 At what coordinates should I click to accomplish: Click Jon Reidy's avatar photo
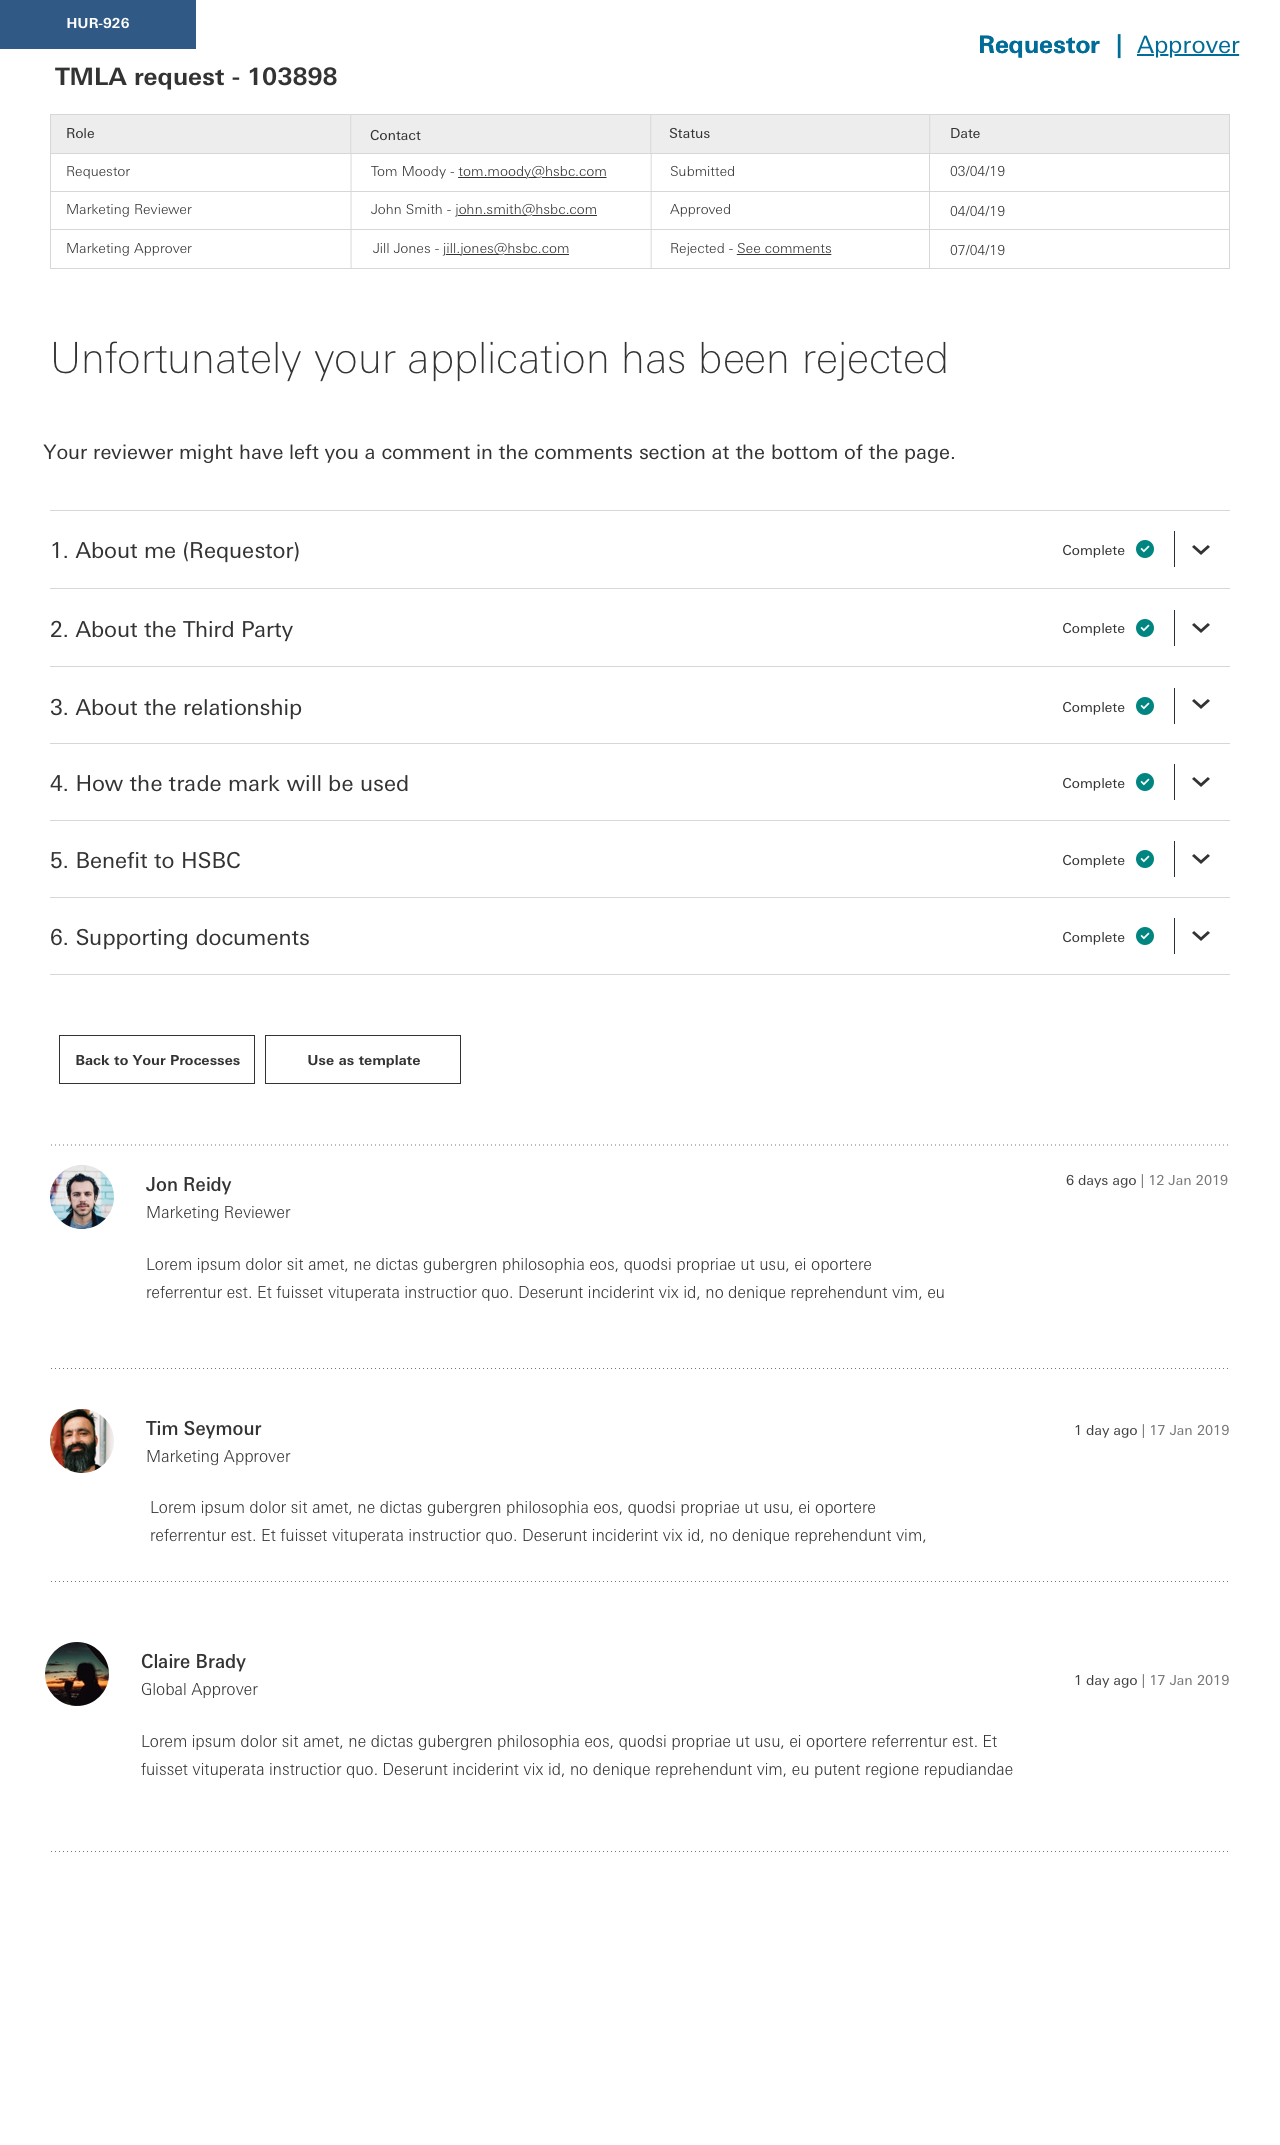point(82,1197)
